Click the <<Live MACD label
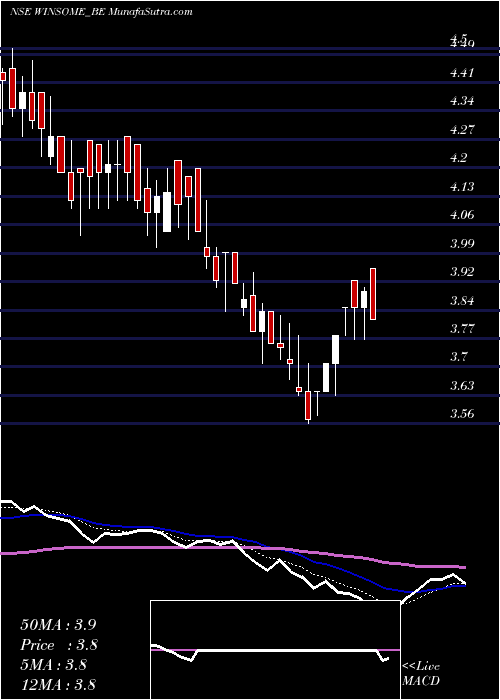500x700 pixels. click(x=421, y=673)
